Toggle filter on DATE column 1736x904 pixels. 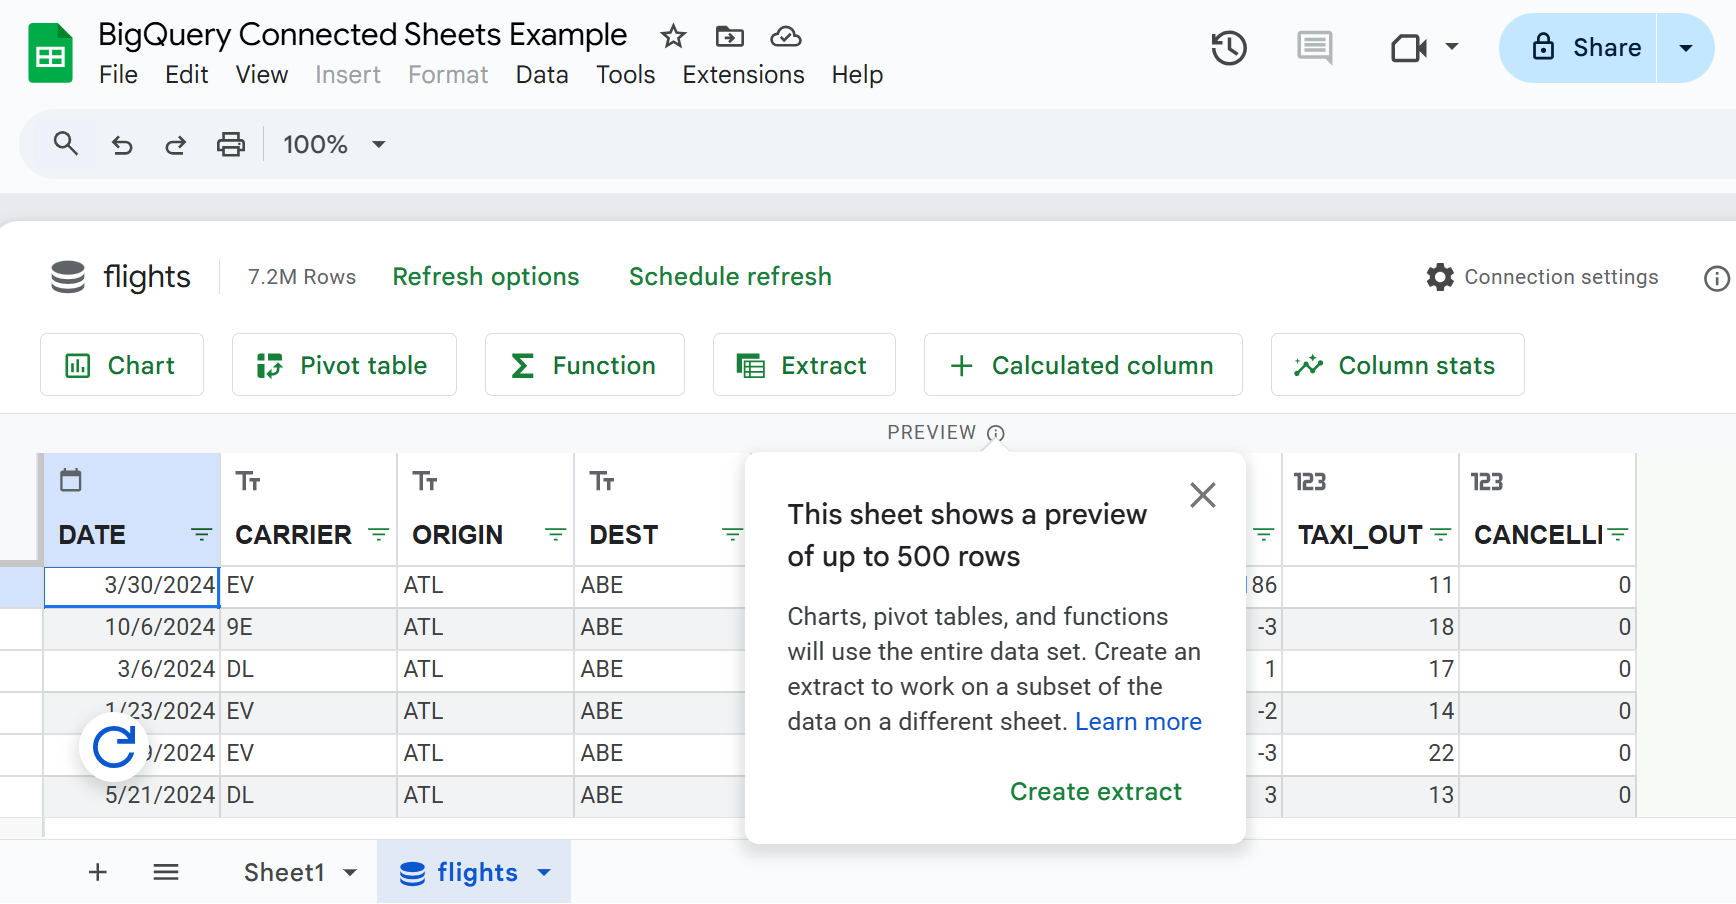point(201,534)
